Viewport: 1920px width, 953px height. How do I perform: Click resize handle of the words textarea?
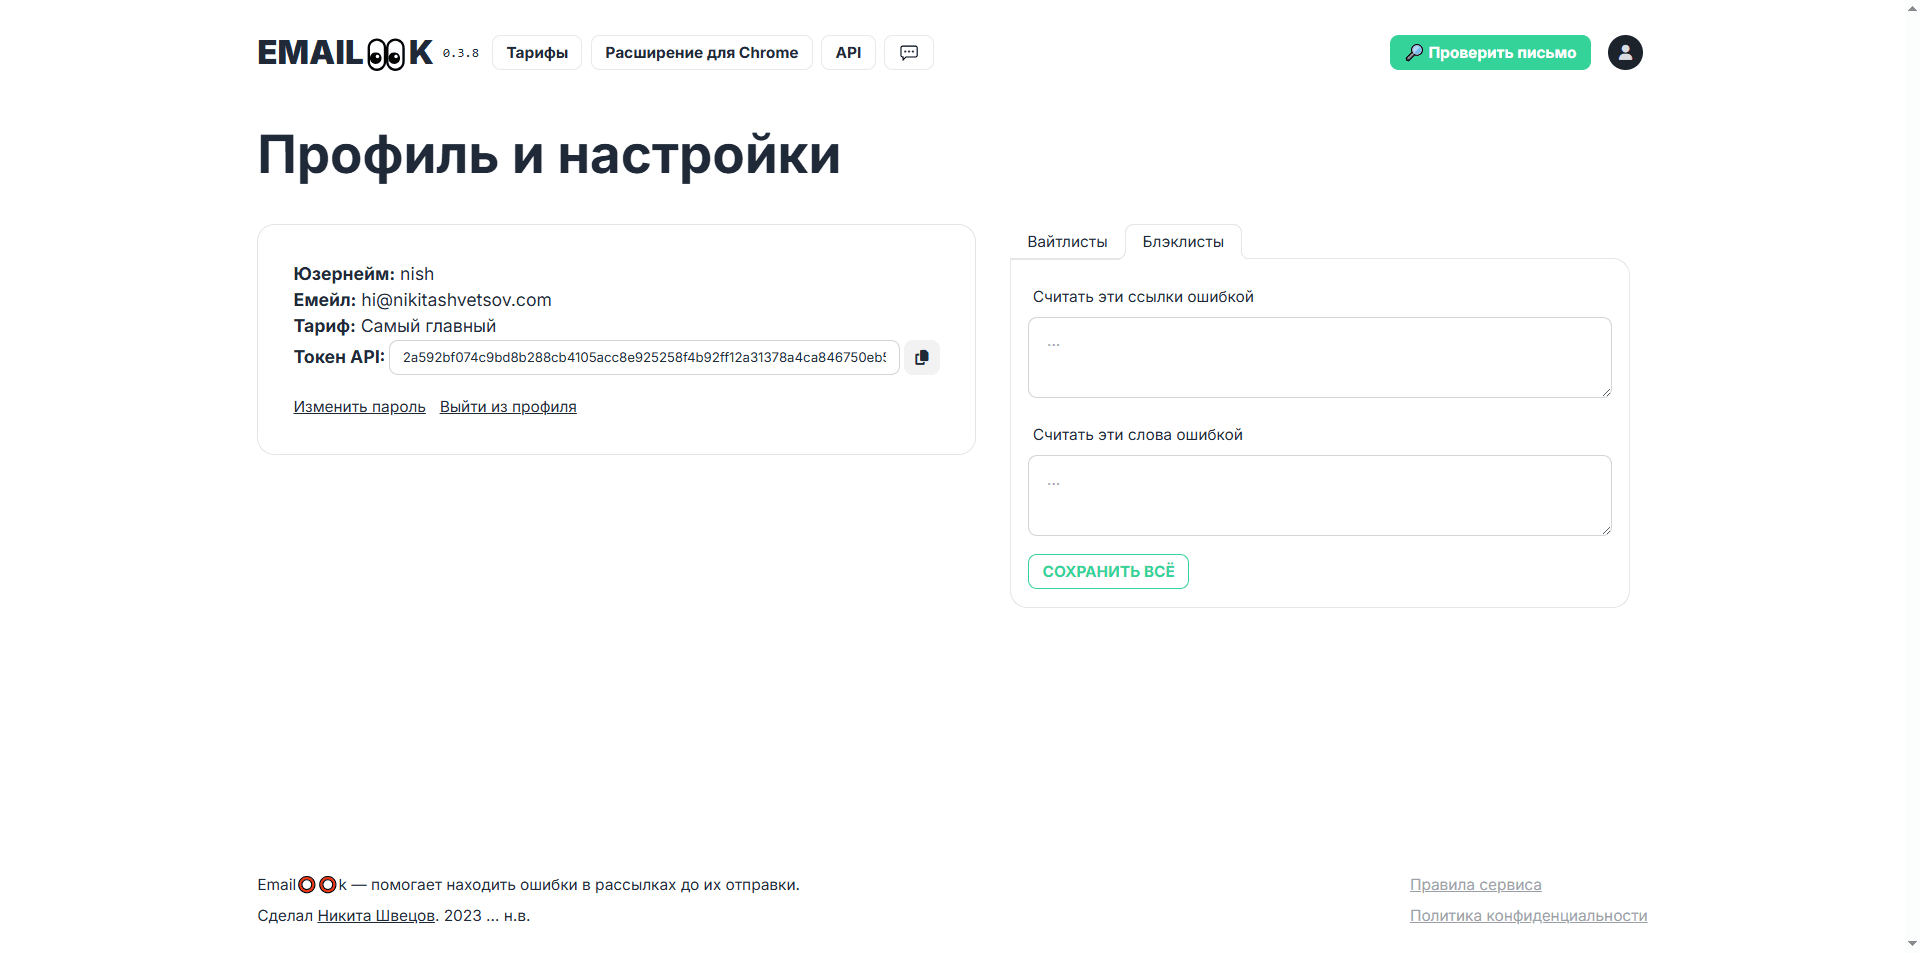click(1606, 530)
